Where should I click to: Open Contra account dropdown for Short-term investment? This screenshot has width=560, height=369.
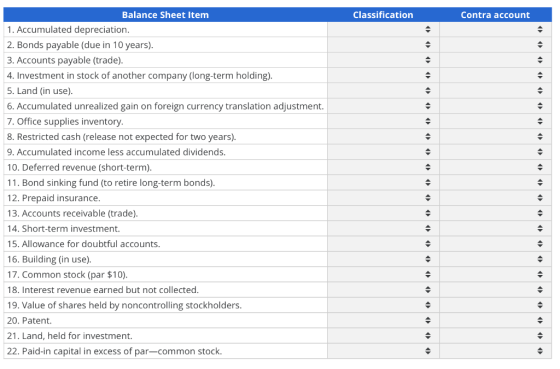[495, 229]
